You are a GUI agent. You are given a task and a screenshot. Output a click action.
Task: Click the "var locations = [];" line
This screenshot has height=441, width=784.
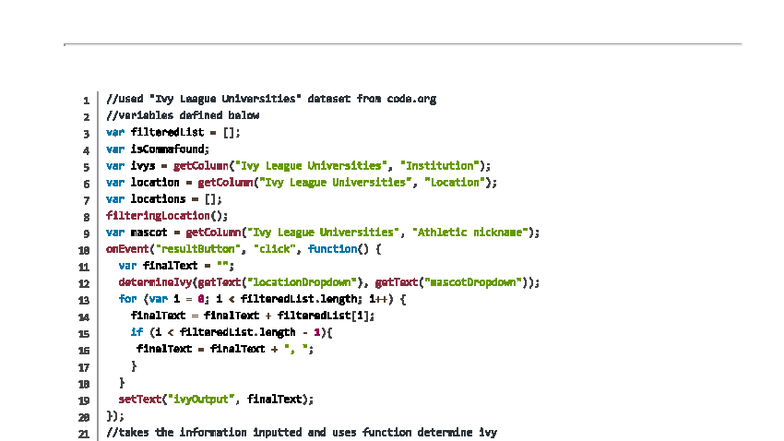pos(164,199)
